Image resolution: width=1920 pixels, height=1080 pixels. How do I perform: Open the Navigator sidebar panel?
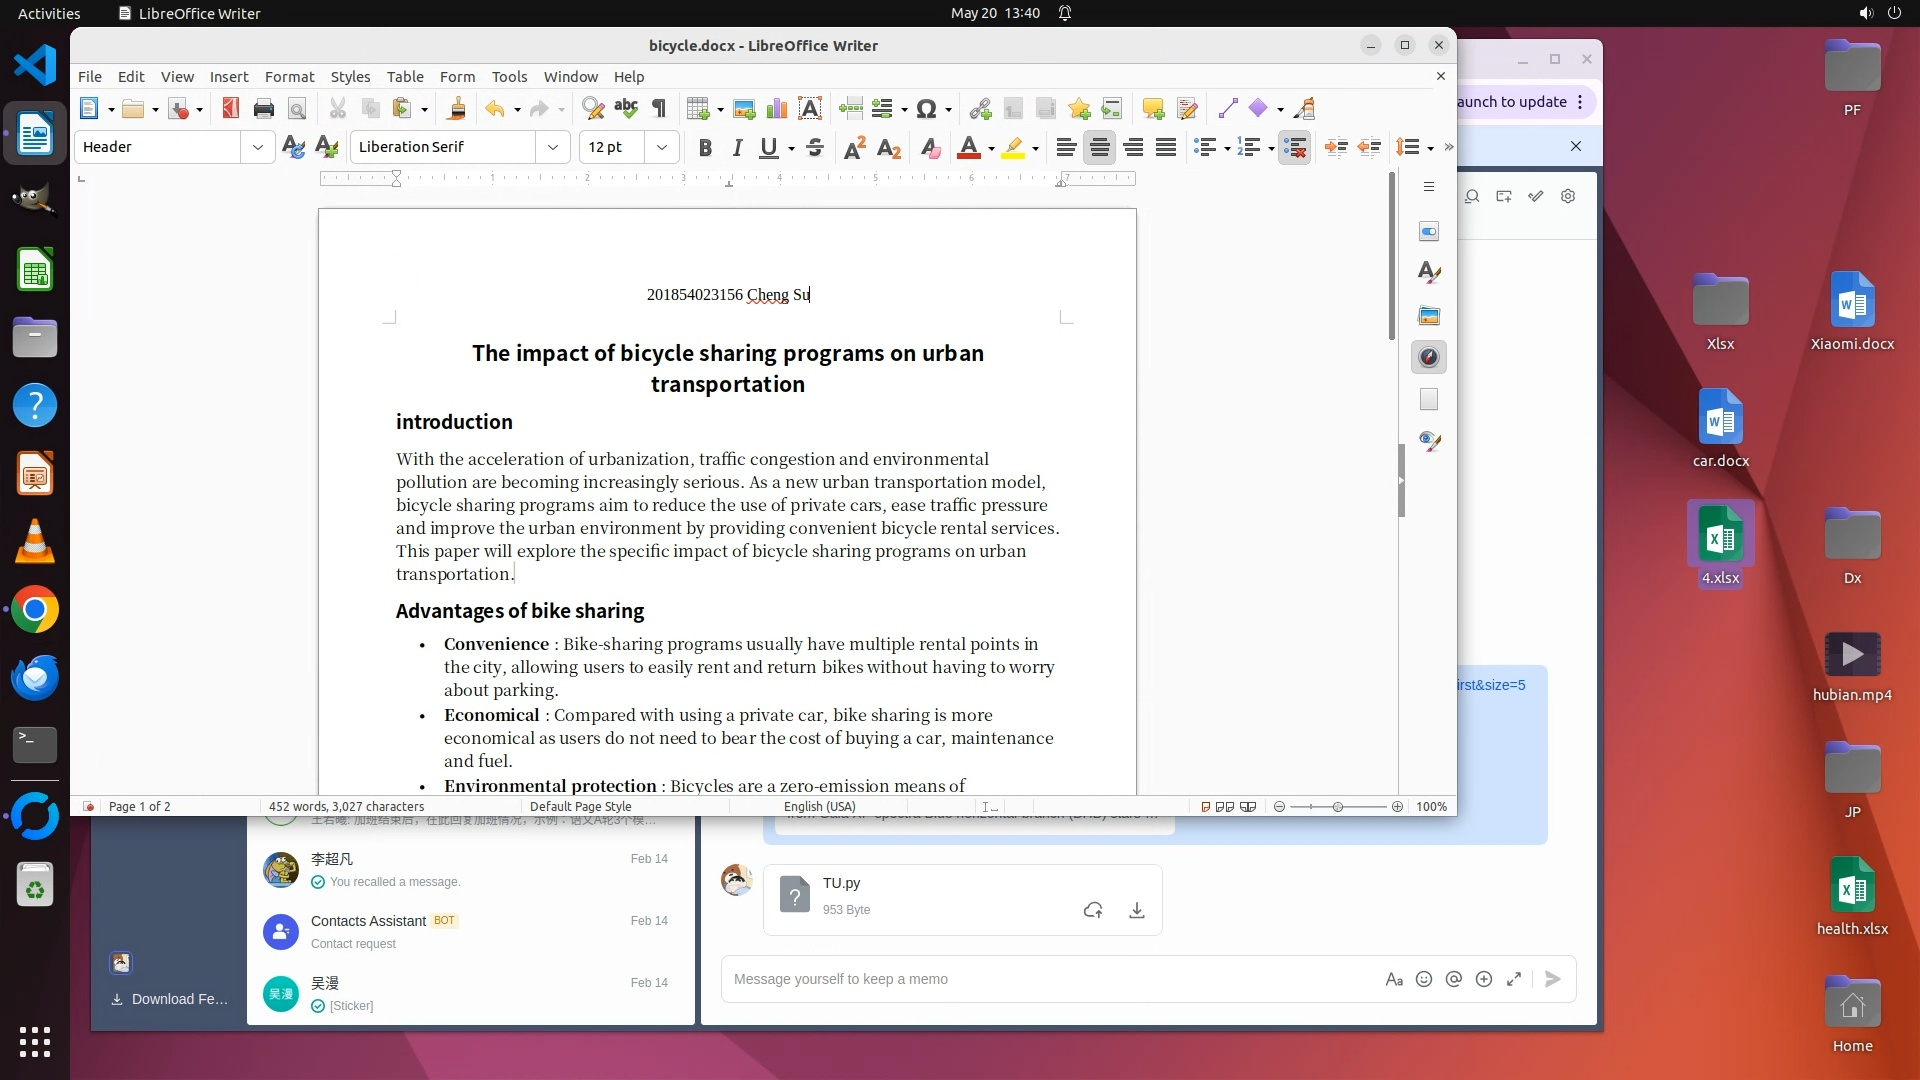coord(1429,357)
